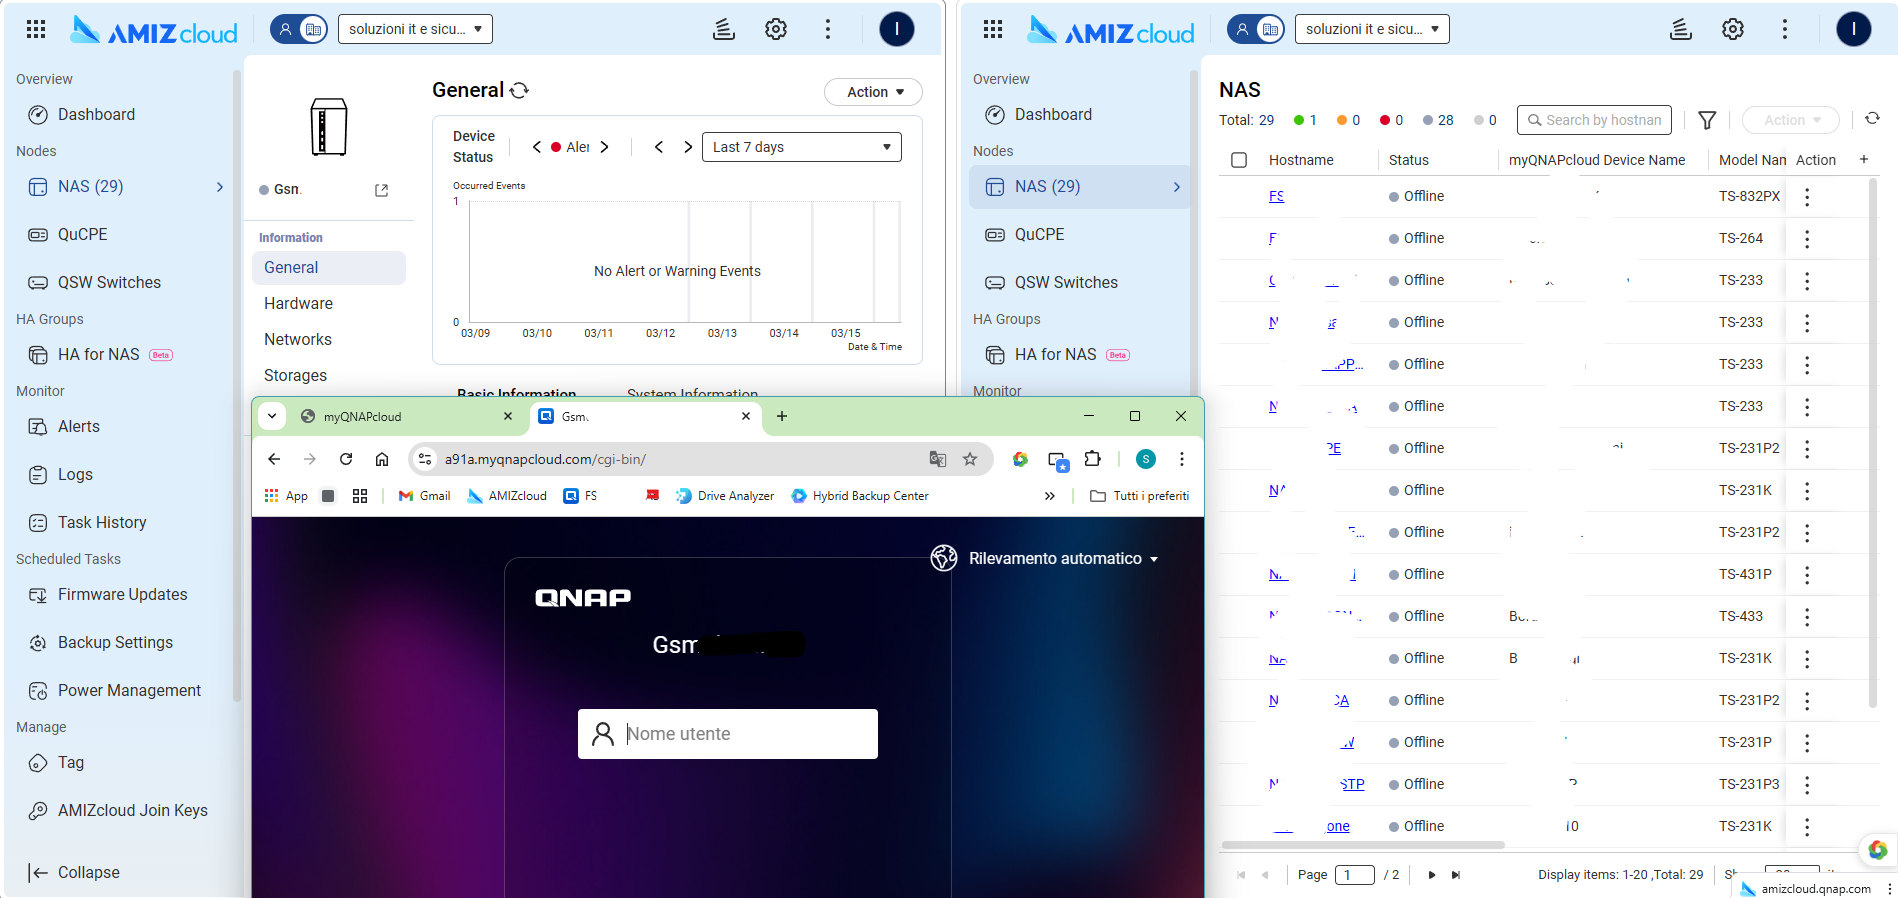Image resolution: width=1898 pixels, height=898 pixels.
Task: Click the filter icon in NAS list
Action: [x=1707, y=120]
